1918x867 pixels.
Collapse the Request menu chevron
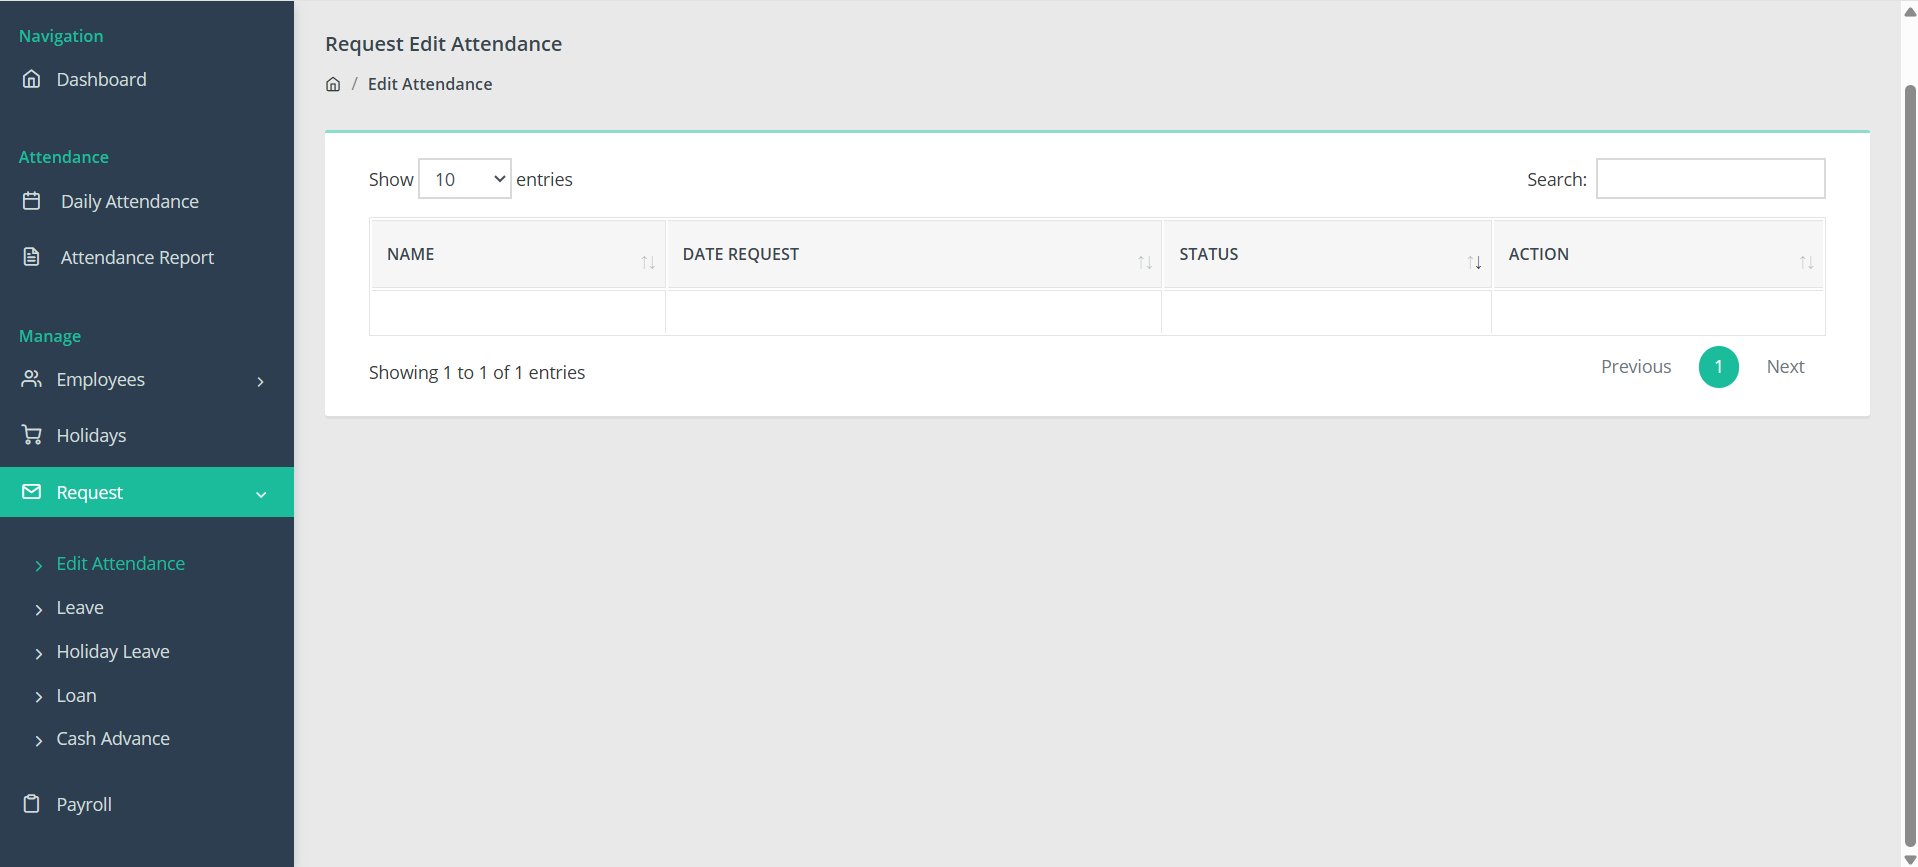261,494
